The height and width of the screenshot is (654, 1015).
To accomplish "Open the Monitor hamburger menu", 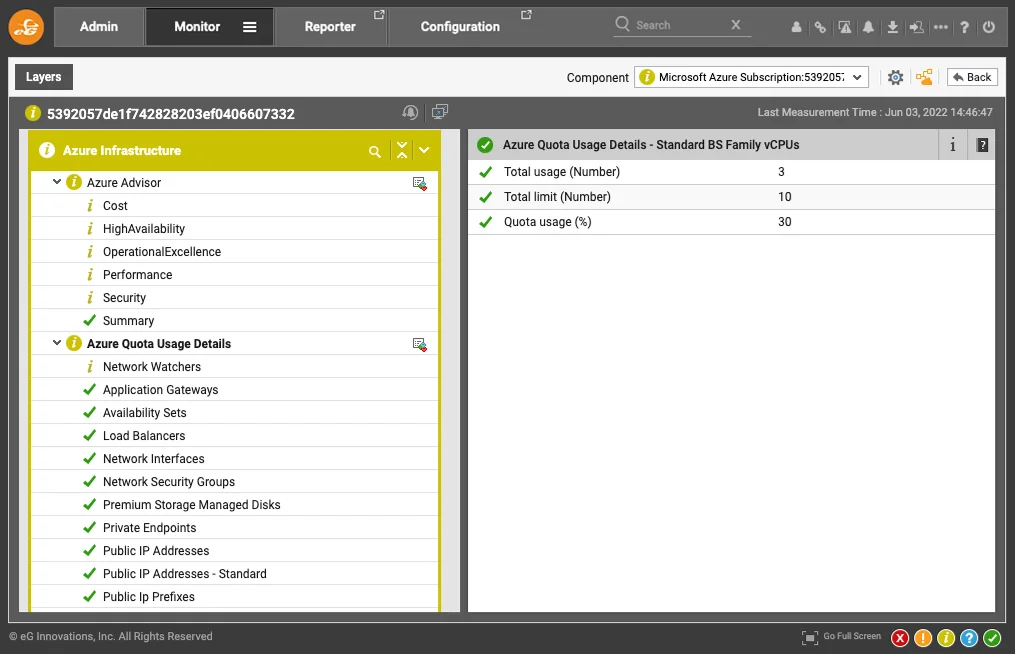I will click(x=250, y=27).
